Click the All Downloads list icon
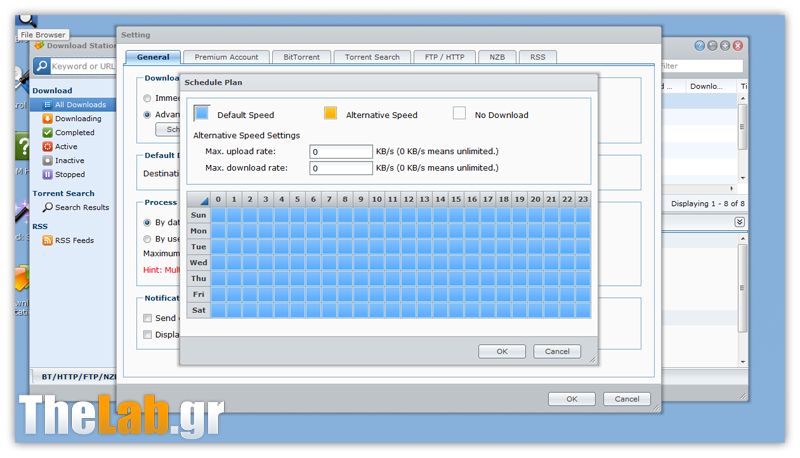 pyautogui.click(x=47, y=105)
